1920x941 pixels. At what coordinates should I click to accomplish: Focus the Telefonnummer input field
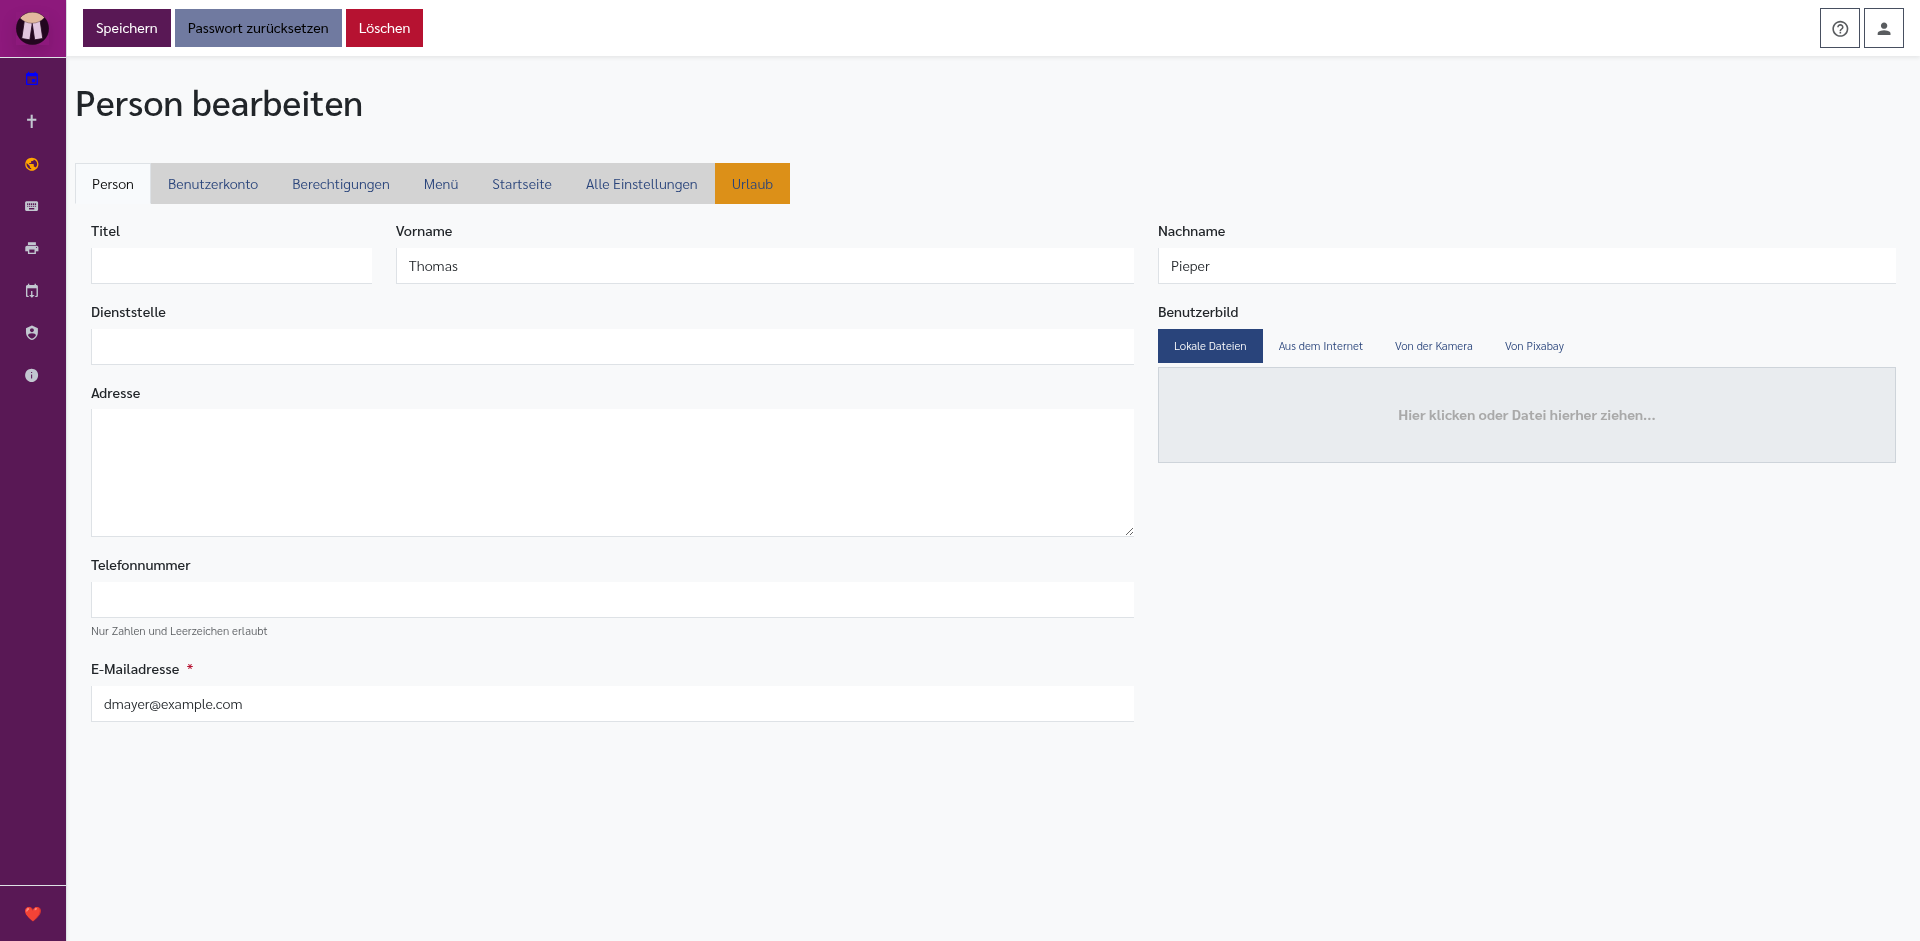pos(612,600)
